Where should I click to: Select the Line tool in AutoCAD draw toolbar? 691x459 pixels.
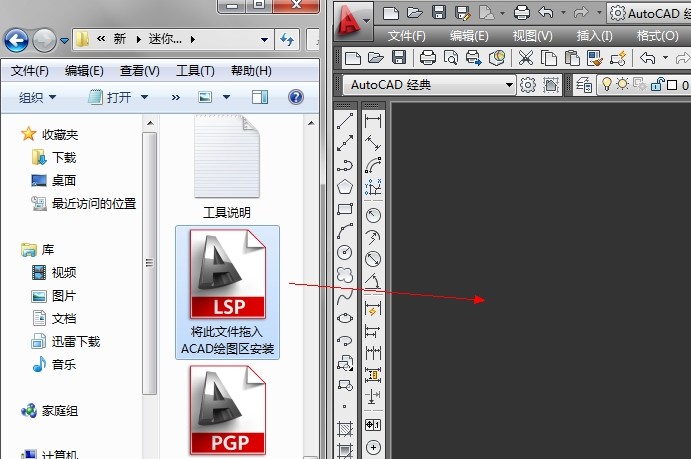345,121
